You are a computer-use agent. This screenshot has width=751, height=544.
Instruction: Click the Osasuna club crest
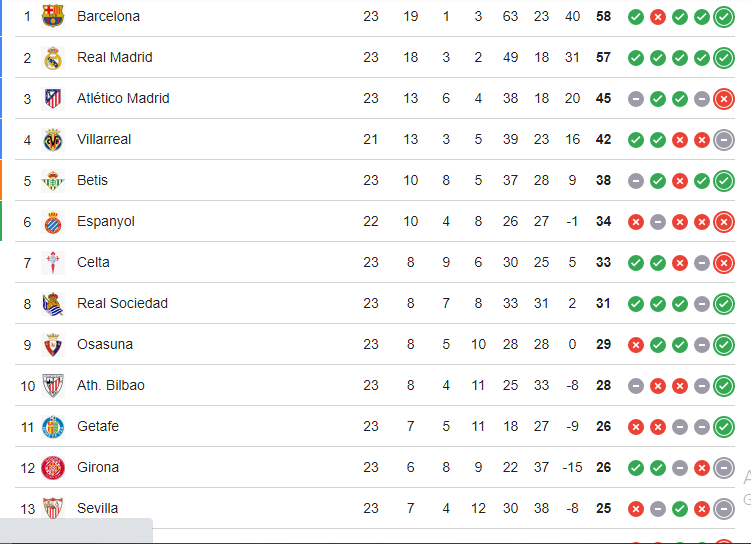click(x=53, y=344)
